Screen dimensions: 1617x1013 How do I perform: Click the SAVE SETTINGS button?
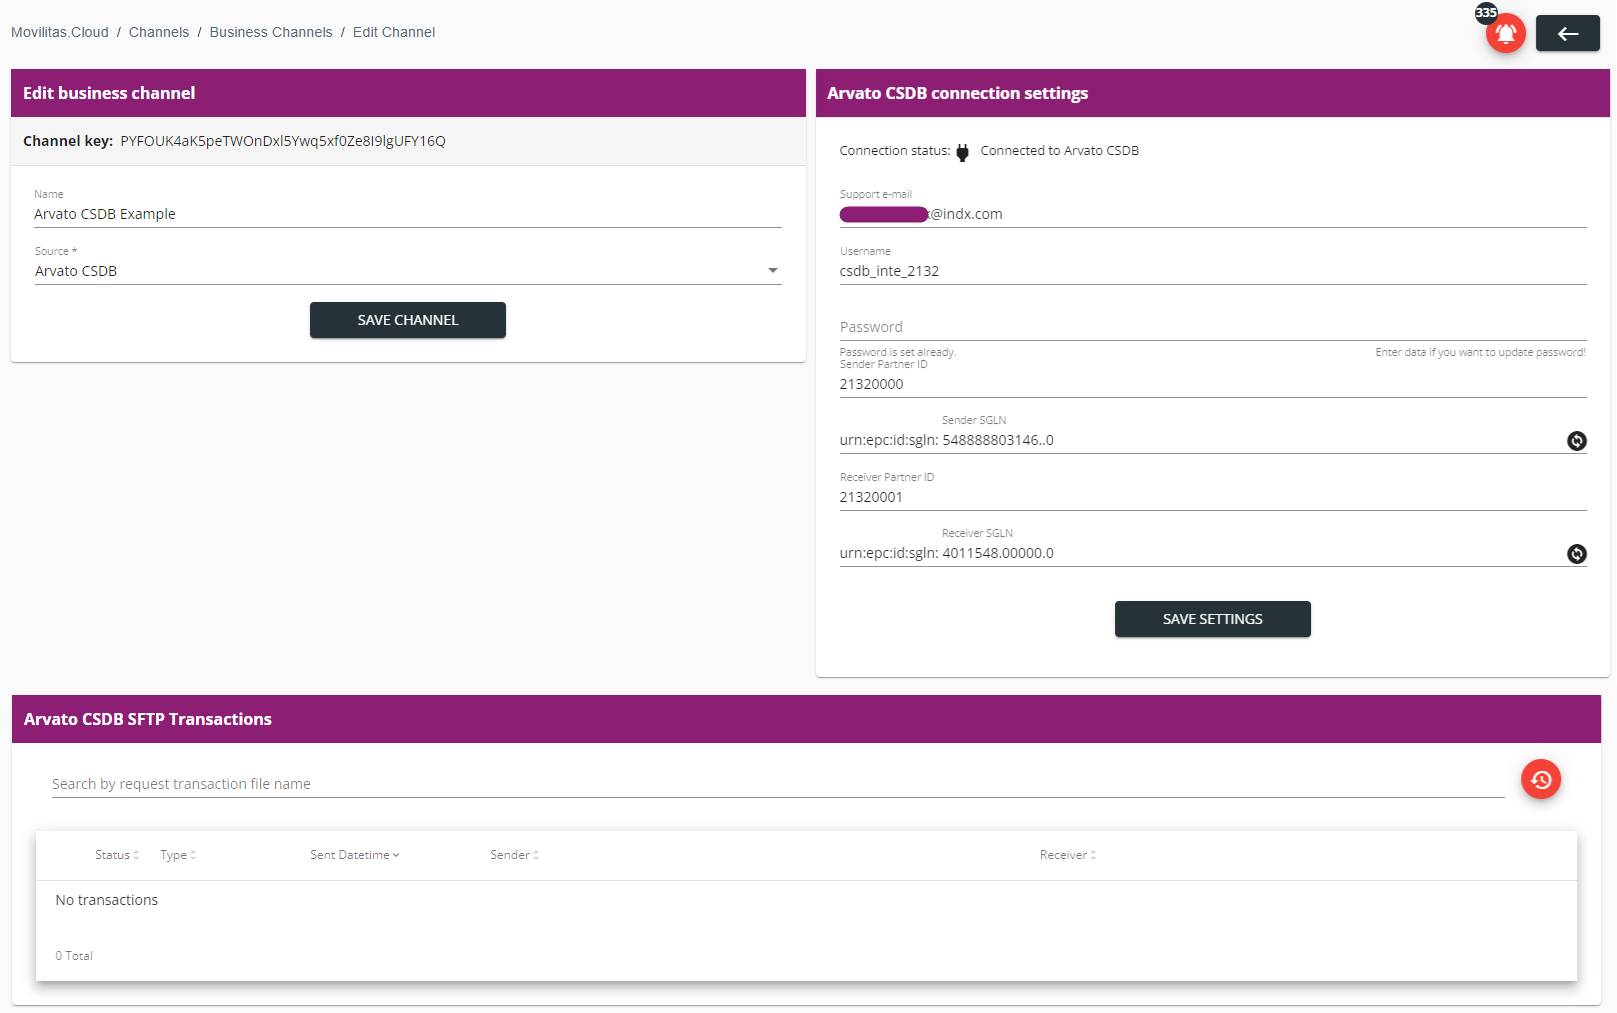coord(1212,619)
